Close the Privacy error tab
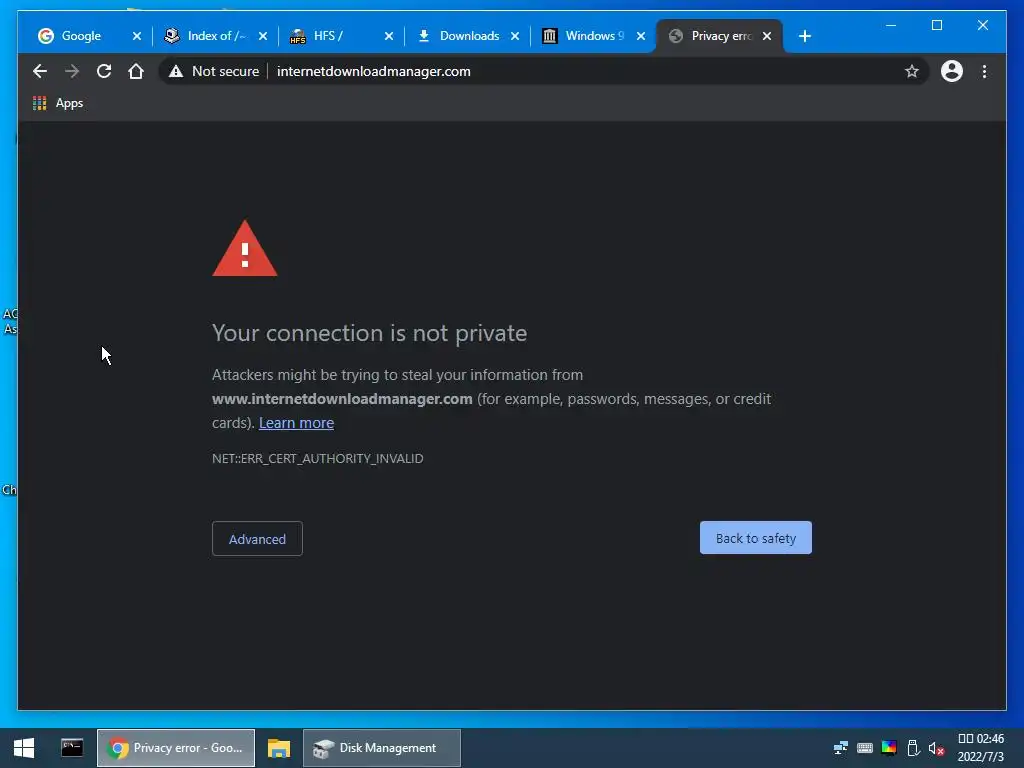1024x768 pixels. (x=767, y=36)
